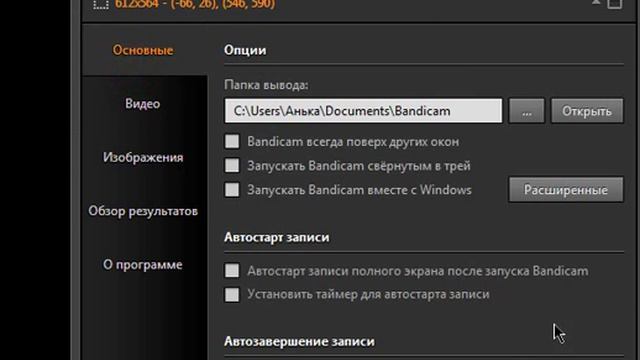Enable Bandicam всегда поверх других окон checkbox
This screenshot has height=360, width=640.
232,142
